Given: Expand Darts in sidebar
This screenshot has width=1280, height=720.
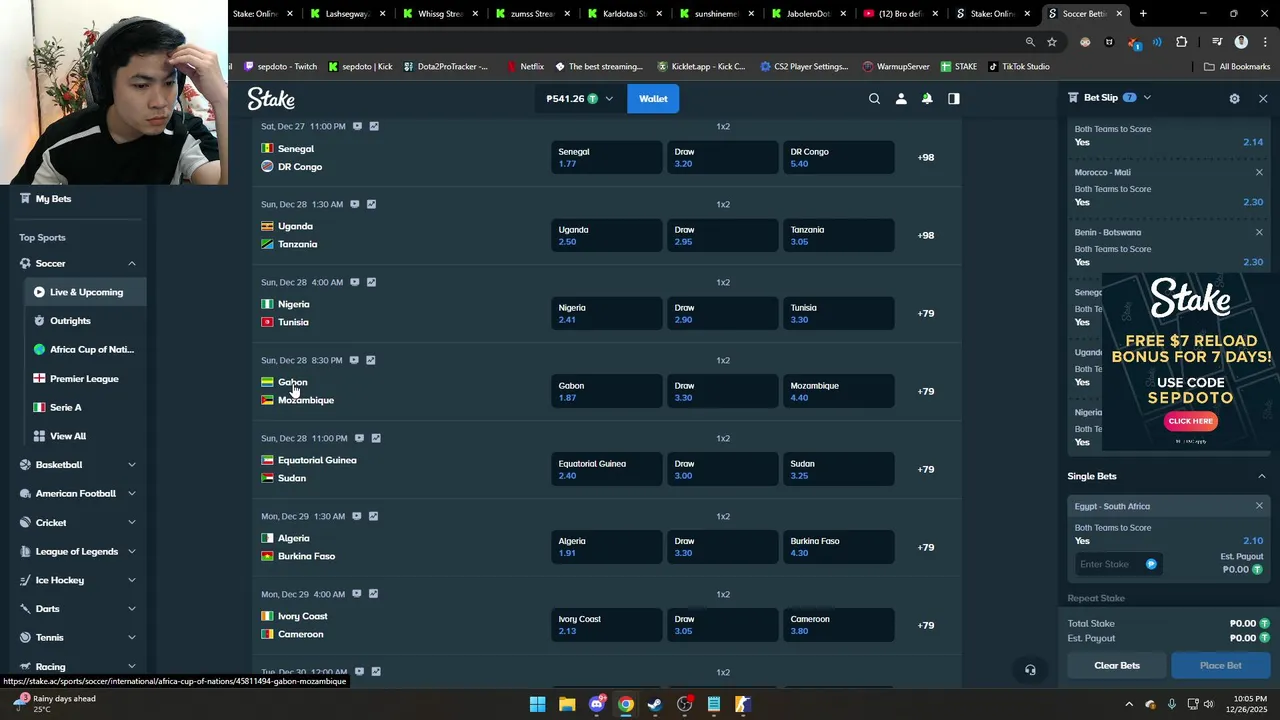Looking at the screenshot, I should (131, 609).
